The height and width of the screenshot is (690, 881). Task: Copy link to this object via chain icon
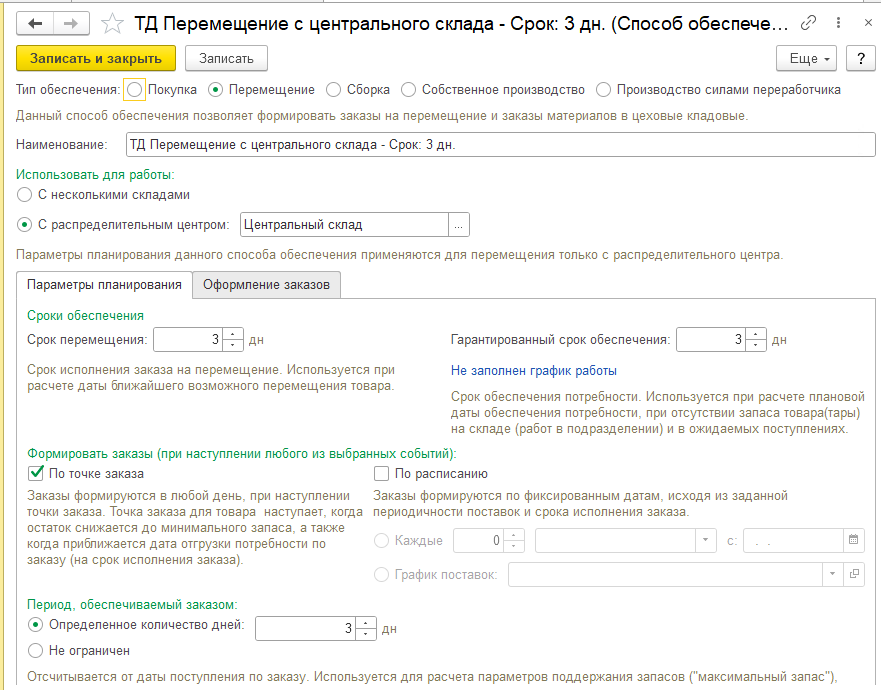click(x=808, y=23)
